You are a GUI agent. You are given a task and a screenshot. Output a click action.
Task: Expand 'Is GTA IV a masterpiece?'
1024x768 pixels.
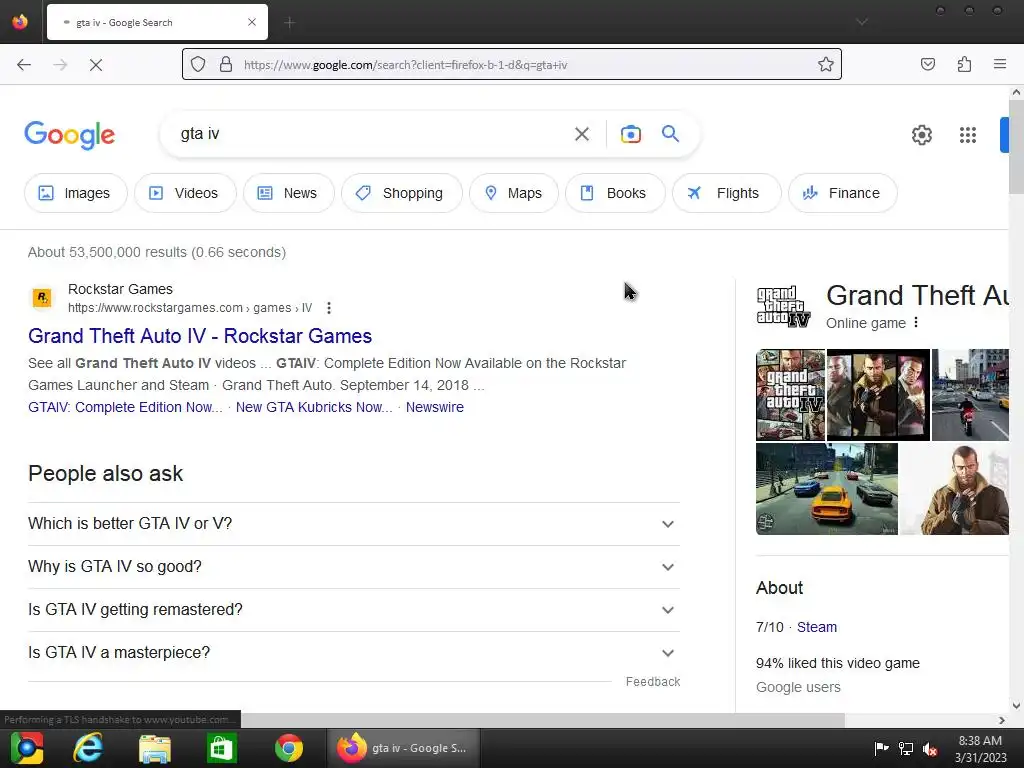pyautogui.click(x=353, y=653)
